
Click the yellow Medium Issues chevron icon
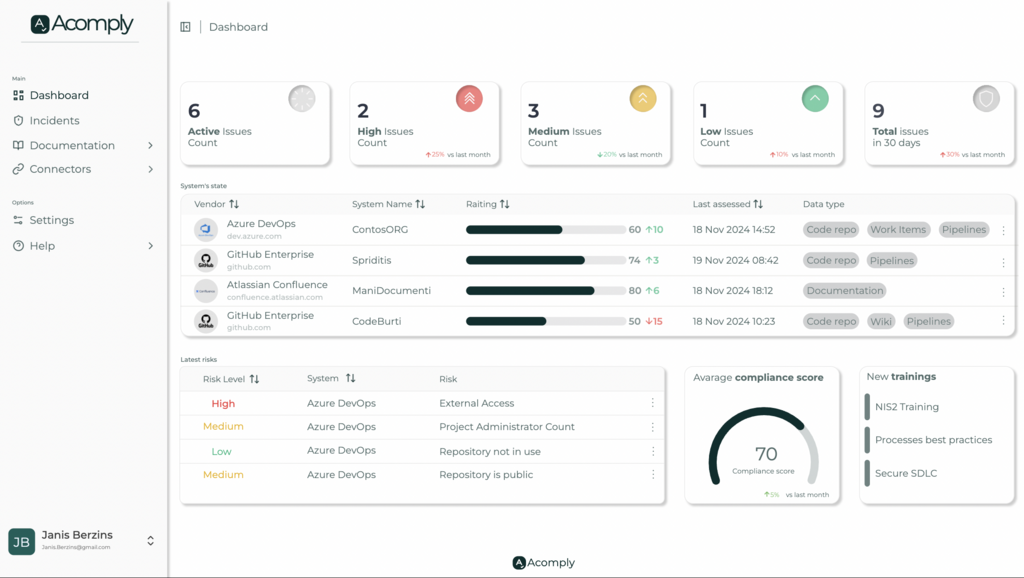(642, 98)
